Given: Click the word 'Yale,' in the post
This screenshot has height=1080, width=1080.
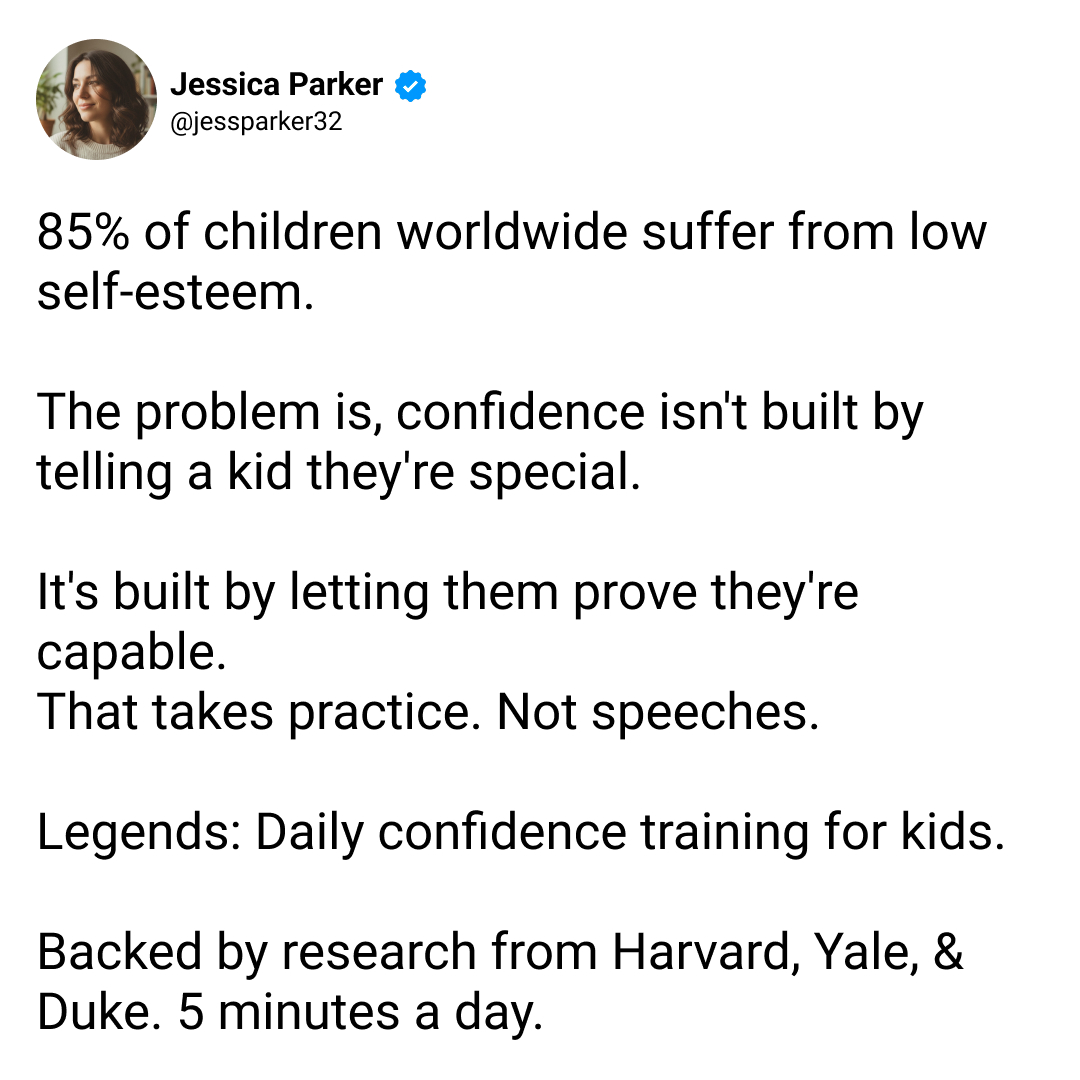Looking at the screenshot, I should pyautogui.click(x=866, y=953).
